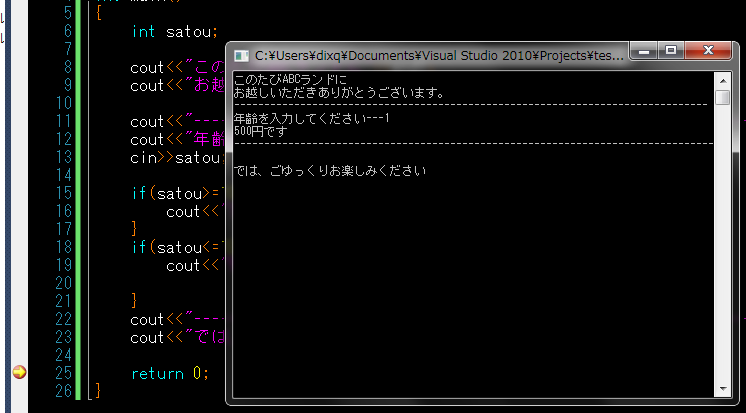Click the cout statement on line 23
The width and height of the screenshot is (746, 413).
[x=177, y=338]
